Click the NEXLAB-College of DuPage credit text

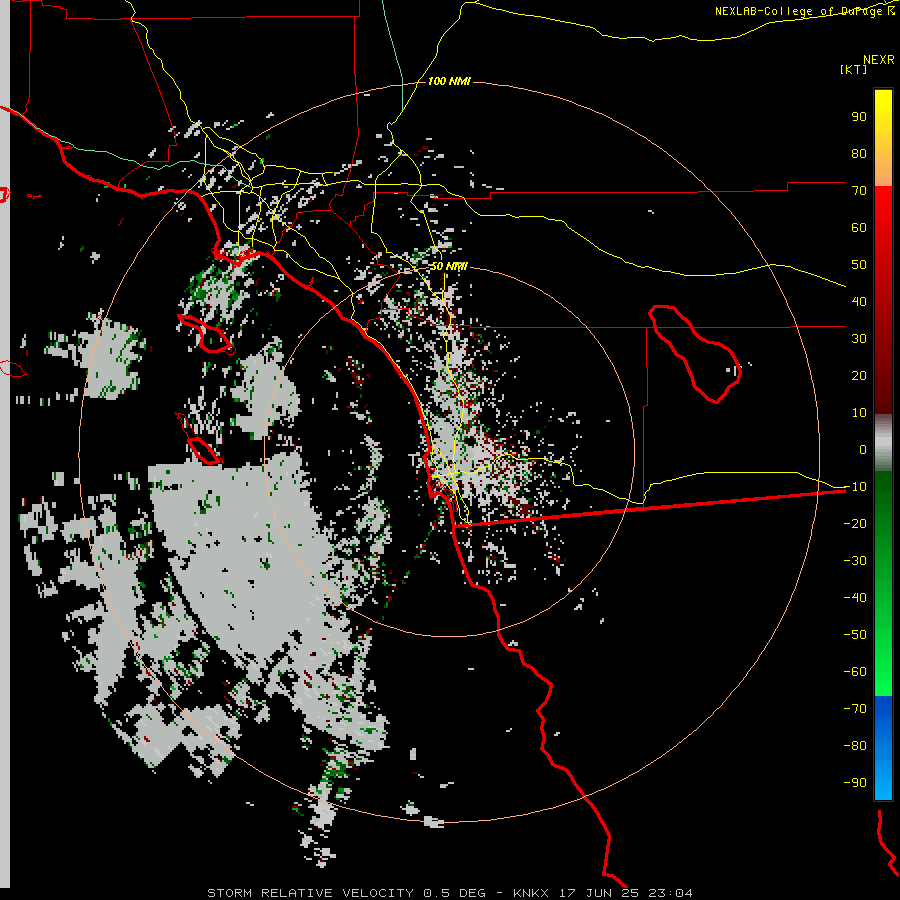pyautogui.click(x=805, y=11)
